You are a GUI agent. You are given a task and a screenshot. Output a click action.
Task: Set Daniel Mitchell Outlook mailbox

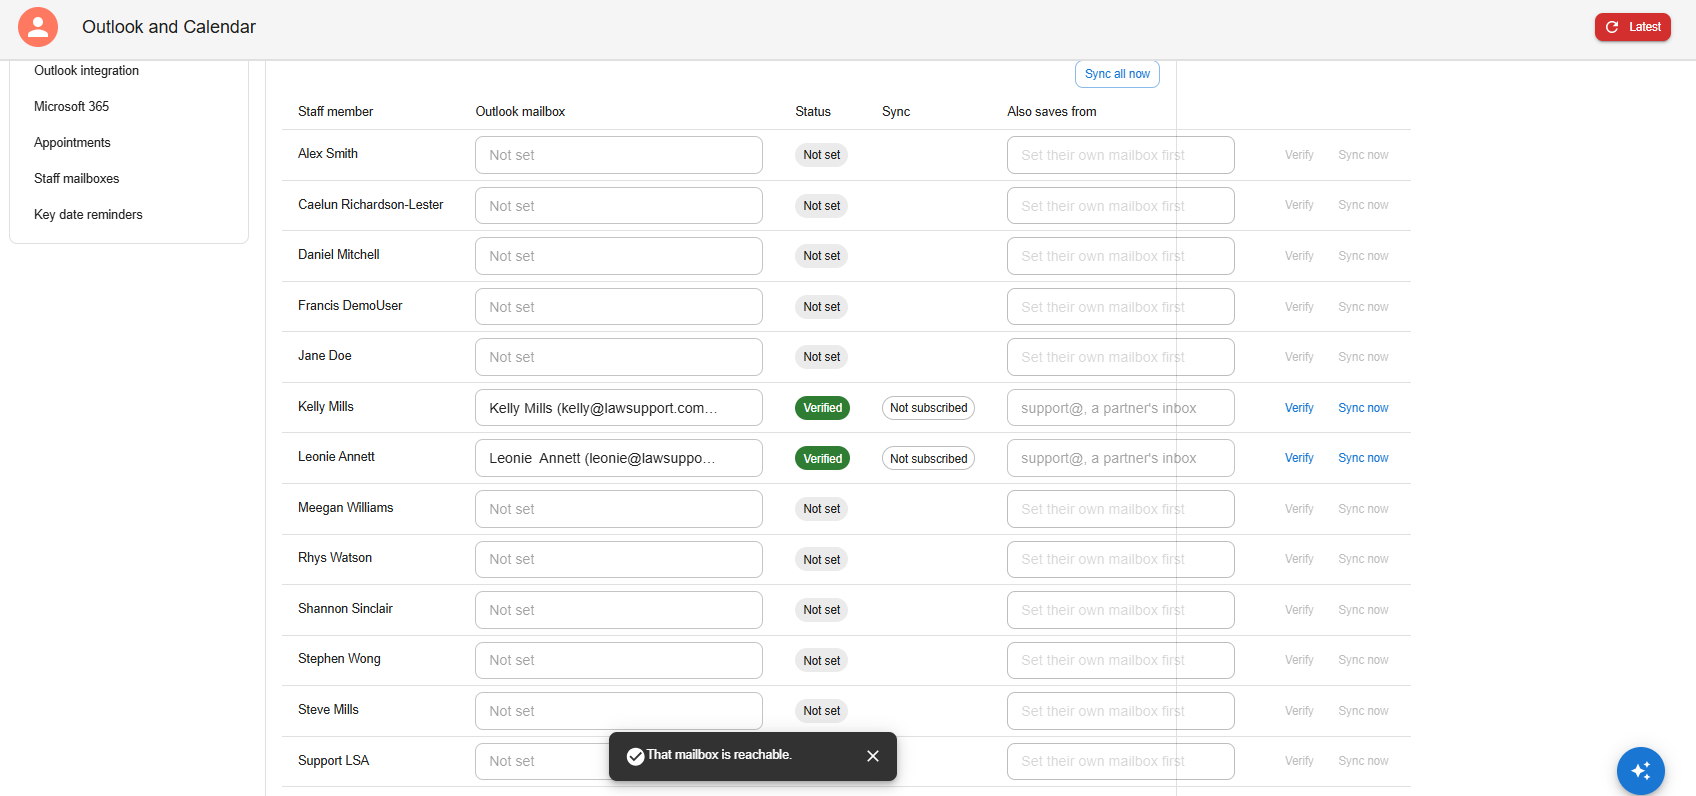tap(619, 256)
